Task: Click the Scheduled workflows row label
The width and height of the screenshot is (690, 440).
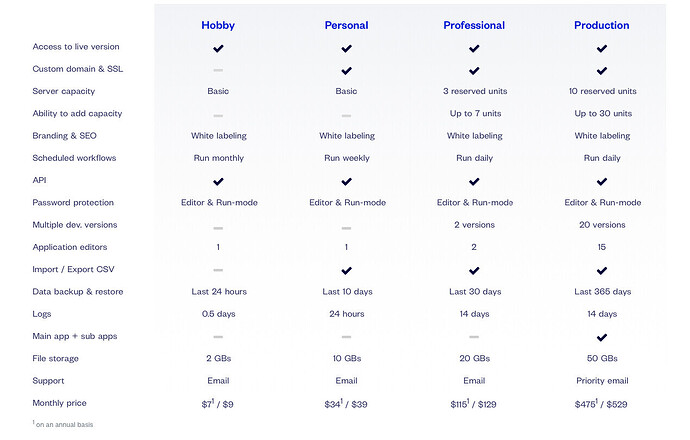Action: 74,158
